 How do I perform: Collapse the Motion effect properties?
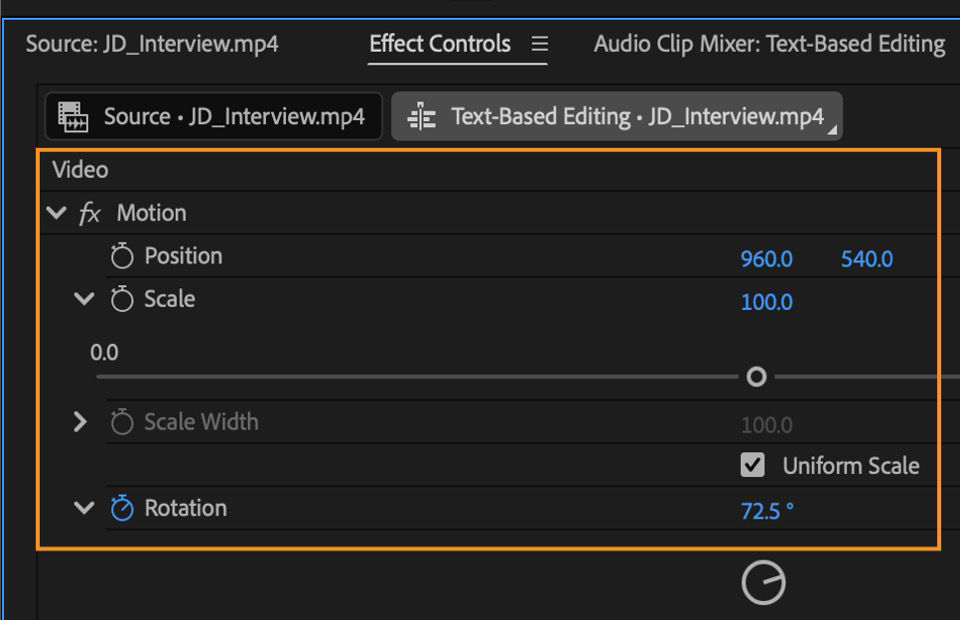pyautogui.click(x=55, y=212)
